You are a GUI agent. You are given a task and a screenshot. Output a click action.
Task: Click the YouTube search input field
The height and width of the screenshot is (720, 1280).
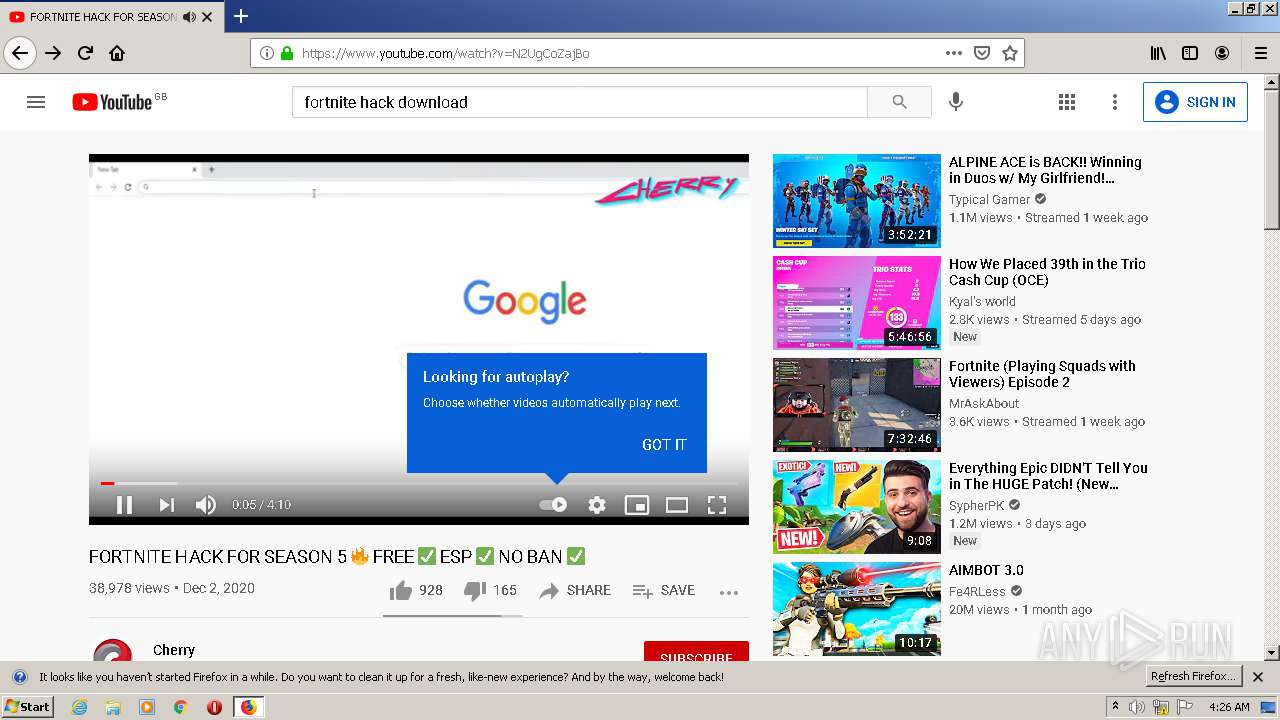click(x=580, y=102)
